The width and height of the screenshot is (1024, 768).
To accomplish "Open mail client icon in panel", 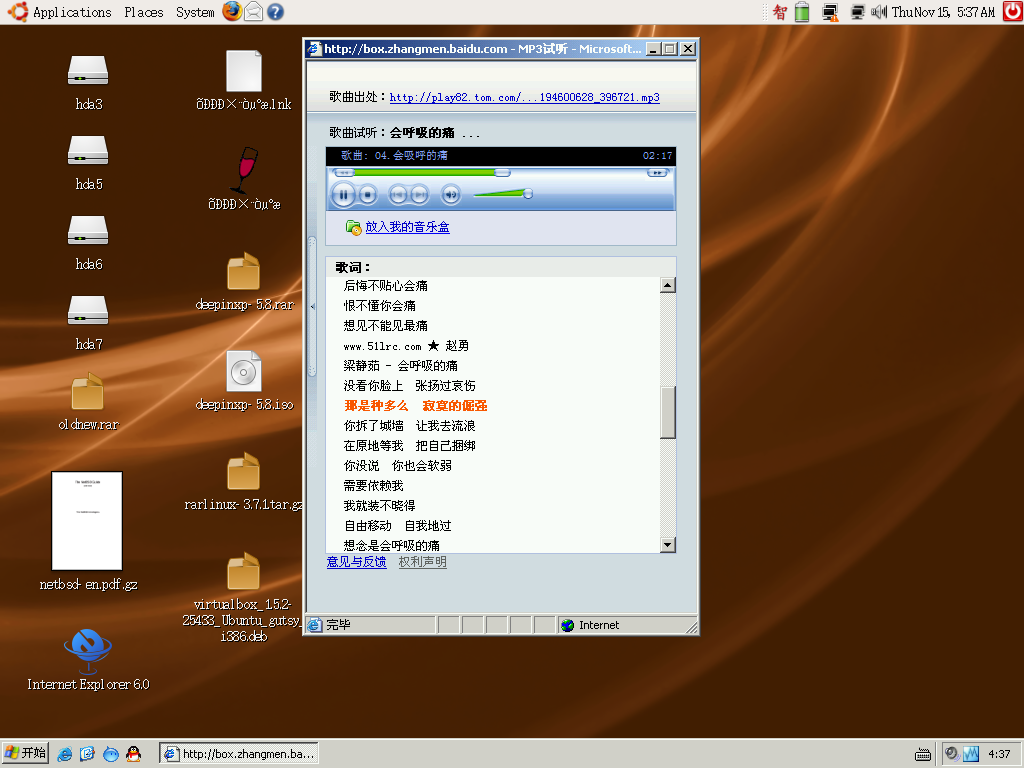I will point(253,12).
